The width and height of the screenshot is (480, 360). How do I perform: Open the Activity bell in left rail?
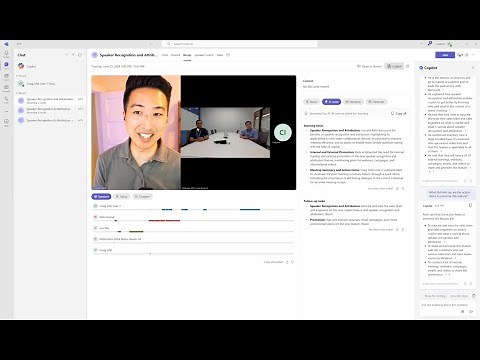(x=6, y=54)
